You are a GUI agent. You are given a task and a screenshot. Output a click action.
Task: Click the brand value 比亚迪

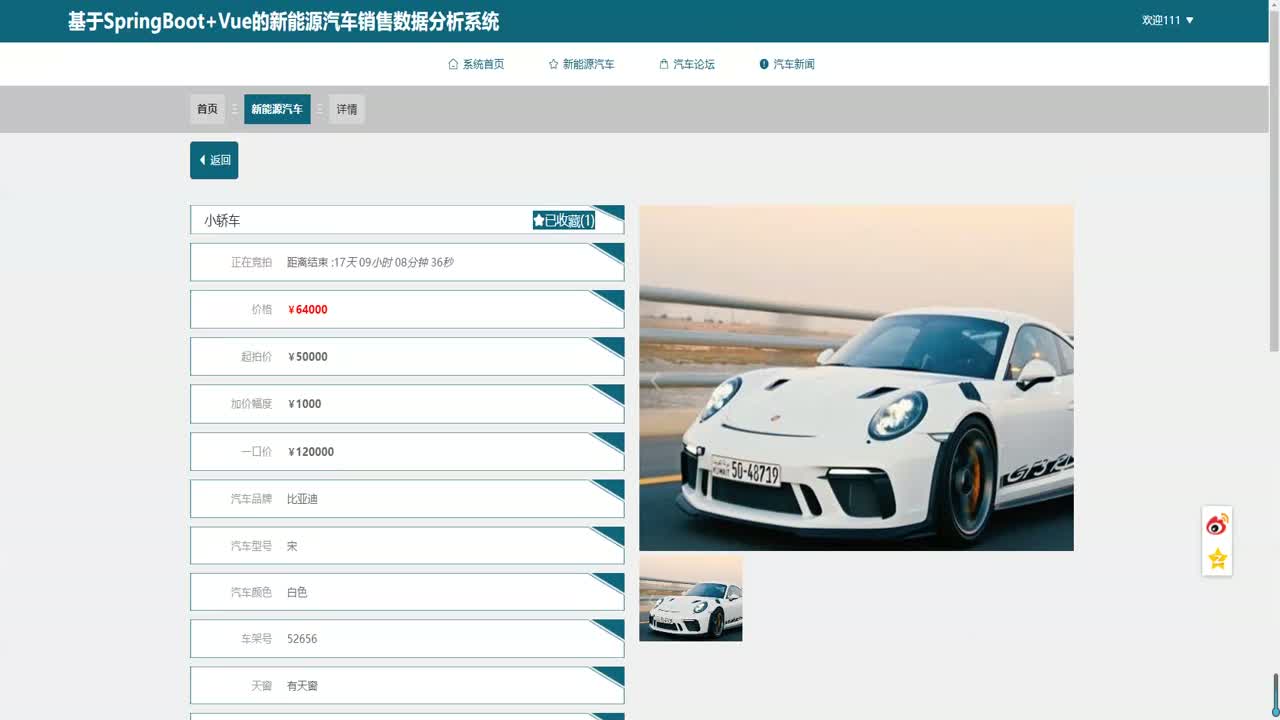click(x=302, y=499)
